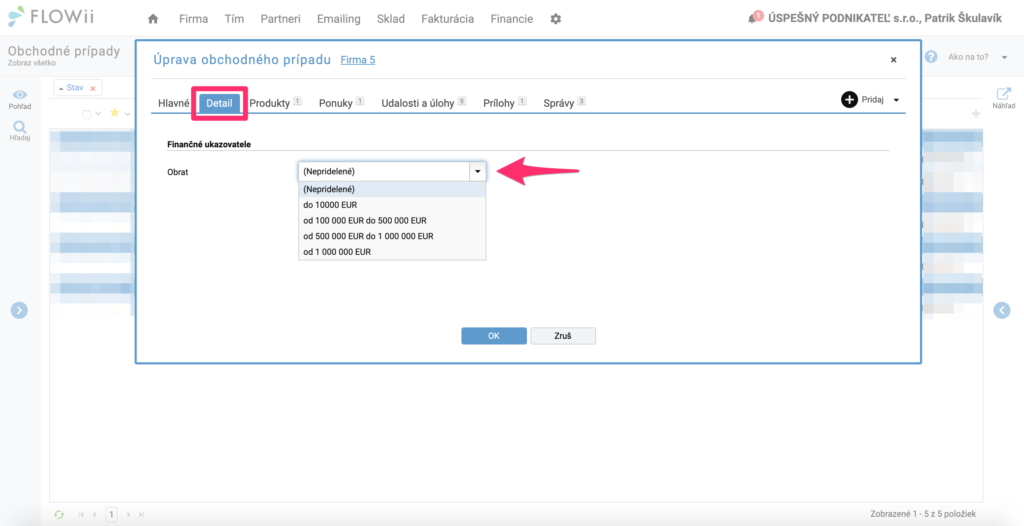
Task: Add column with plus icon in grid header
Action: pos(976,114)
